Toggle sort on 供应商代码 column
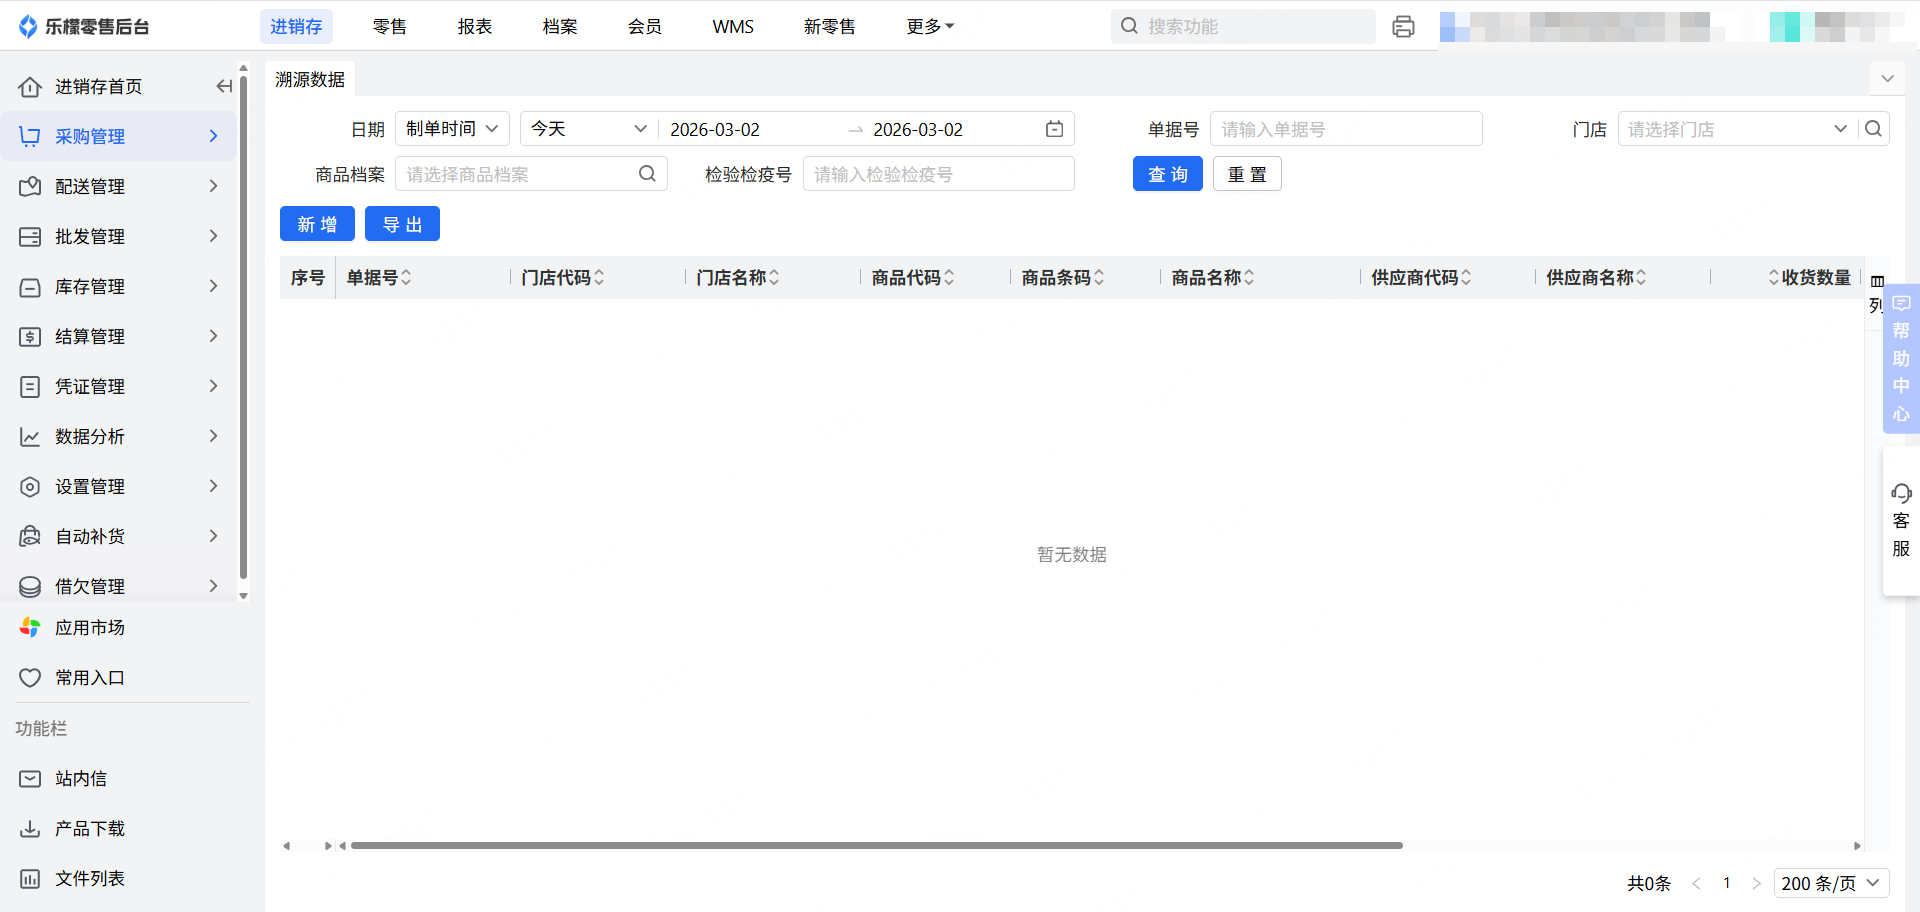 point(1466,278)
